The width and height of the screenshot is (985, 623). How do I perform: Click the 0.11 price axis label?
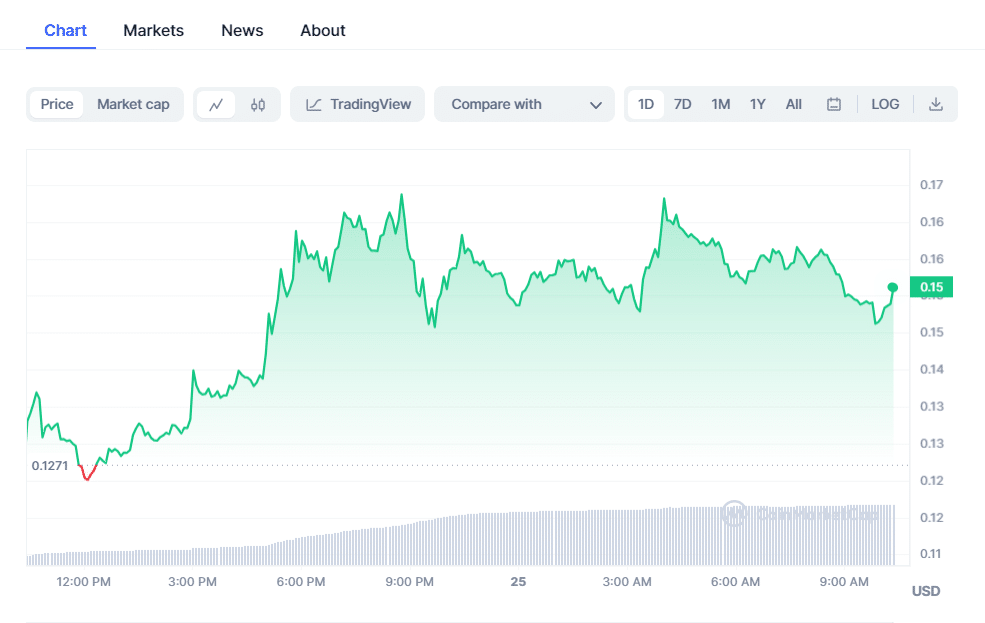pyautogui.click(x=932, y=554)
